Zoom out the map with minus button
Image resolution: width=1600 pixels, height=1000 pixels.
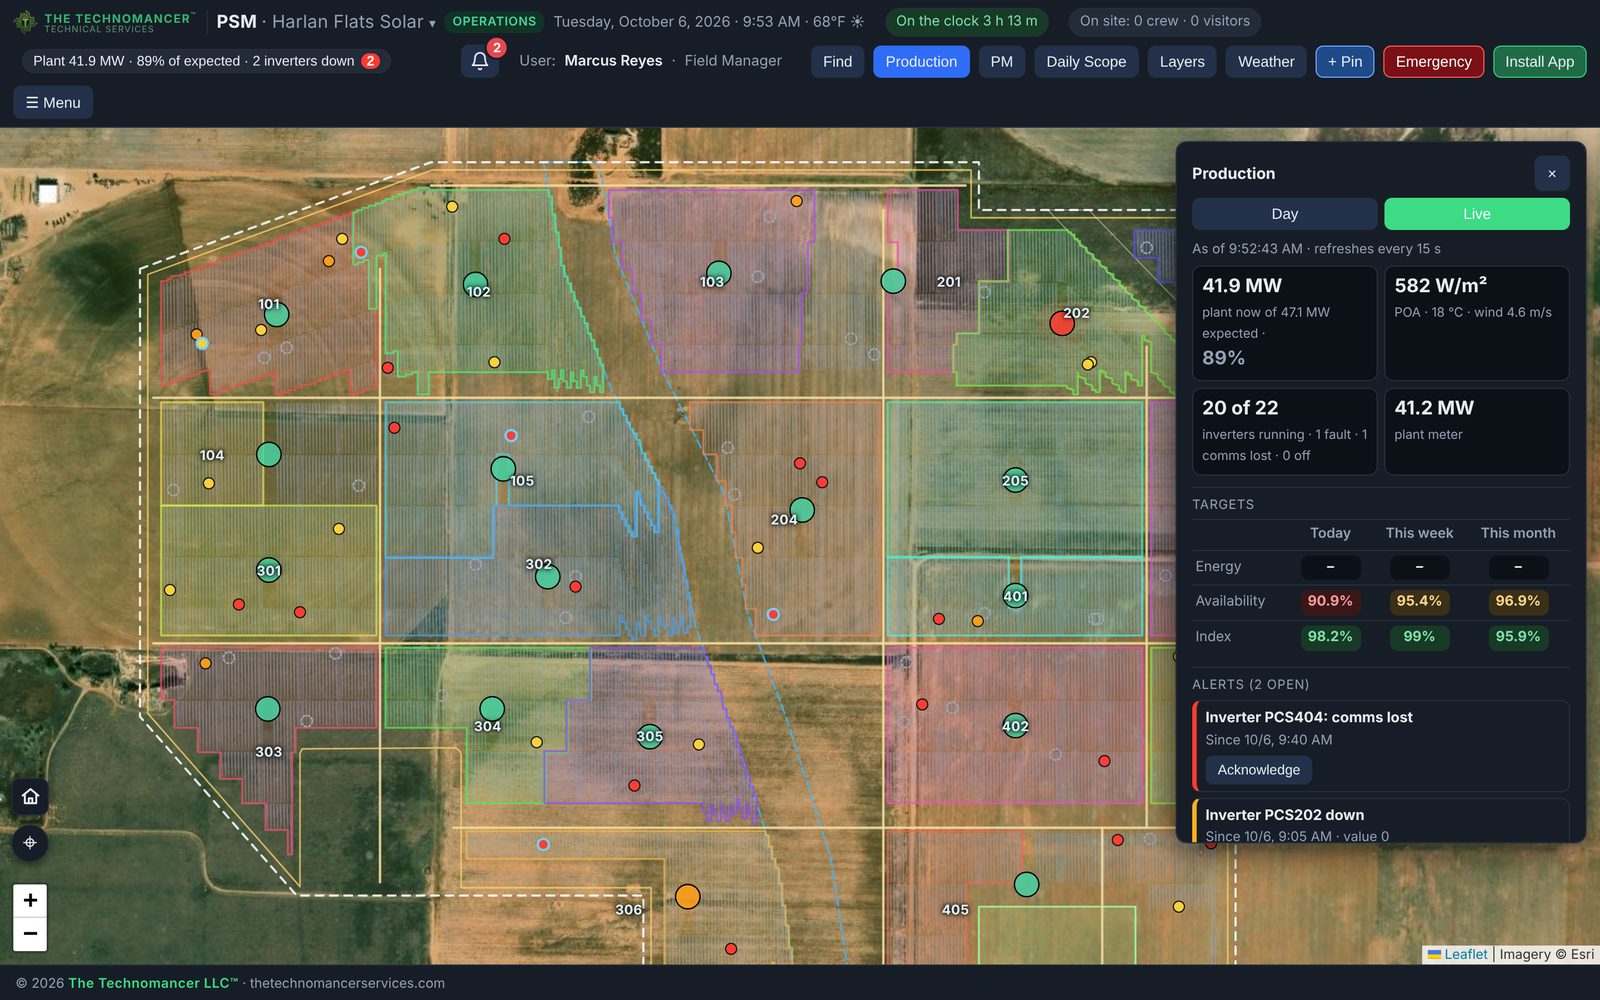[30, 934]
